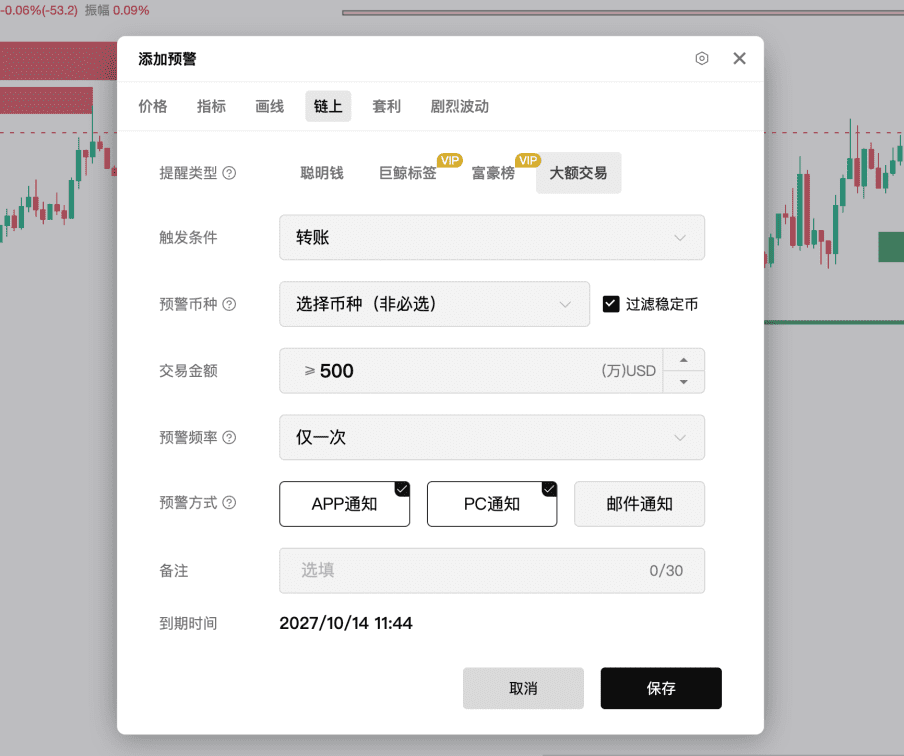Select the 链上 tab
904x756 pixels.
328,106
